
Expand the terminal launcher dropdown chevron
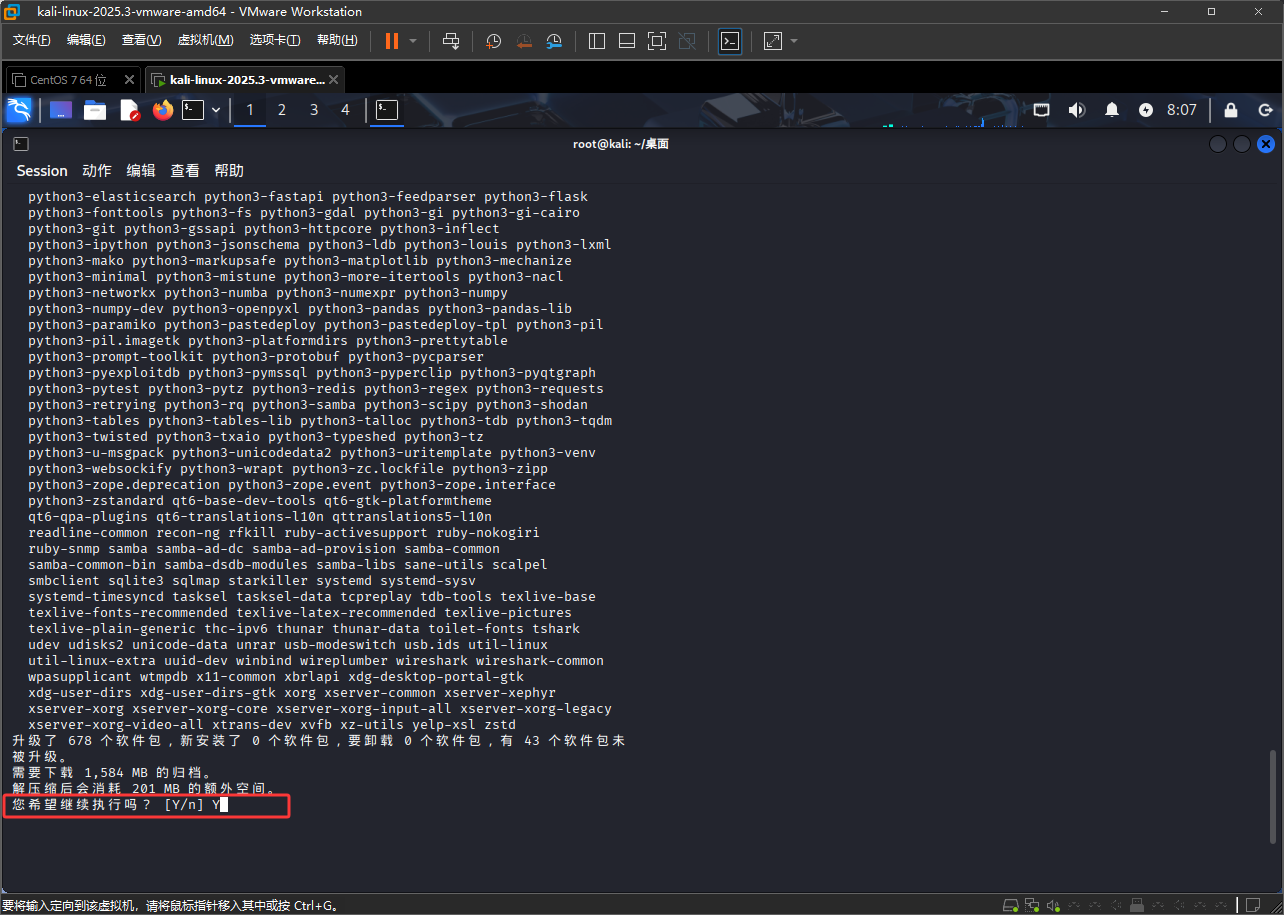(x=216, y=110)
